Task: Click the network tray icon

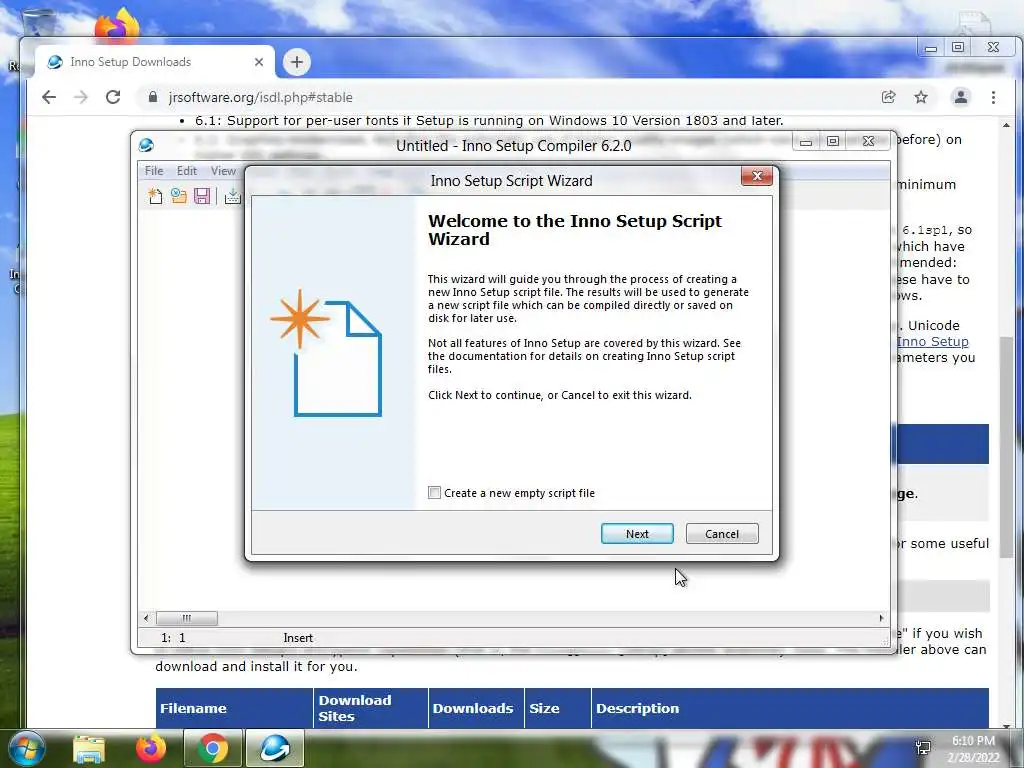Action: coord(923,748)
